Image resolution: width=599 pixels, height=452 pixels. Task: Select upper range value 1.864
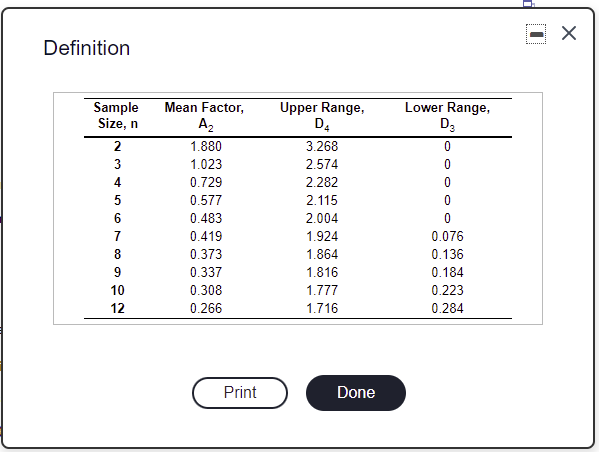click(x=322, y=254)
